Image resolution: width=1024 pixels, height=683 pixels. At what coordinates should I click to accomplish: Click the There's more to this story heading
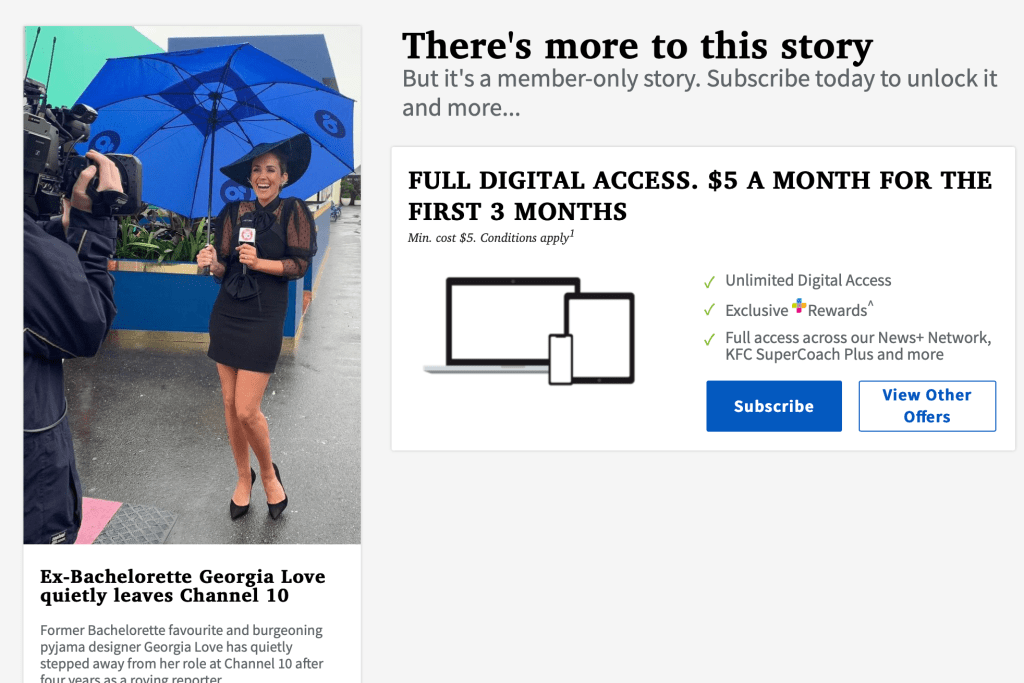coord(637,46)
